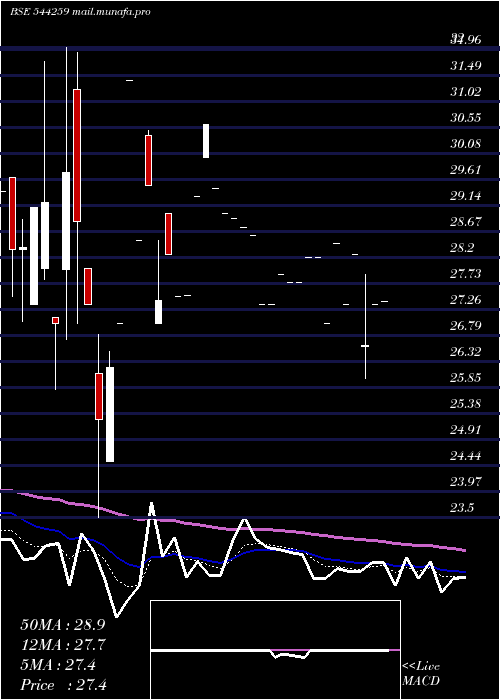500x700 pixels.
Task: Select the 28.2 price axis label
Action: click(462, 248)
